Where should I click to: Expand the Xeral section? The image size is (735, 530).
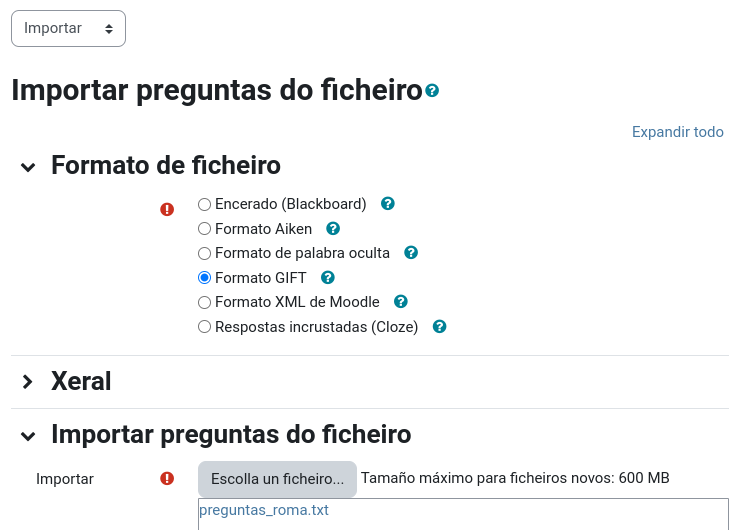[28, 382]
